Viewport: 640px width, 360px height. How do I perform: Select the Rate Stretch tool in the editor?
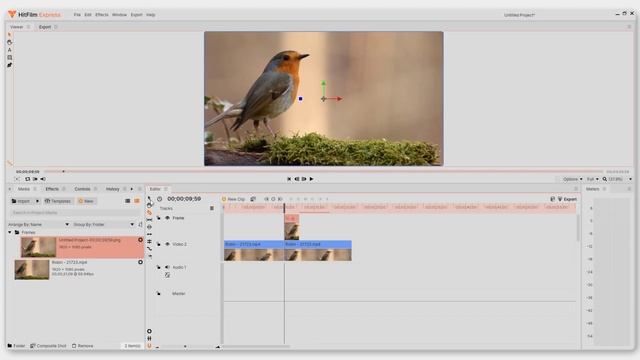[x=149, y=249]
